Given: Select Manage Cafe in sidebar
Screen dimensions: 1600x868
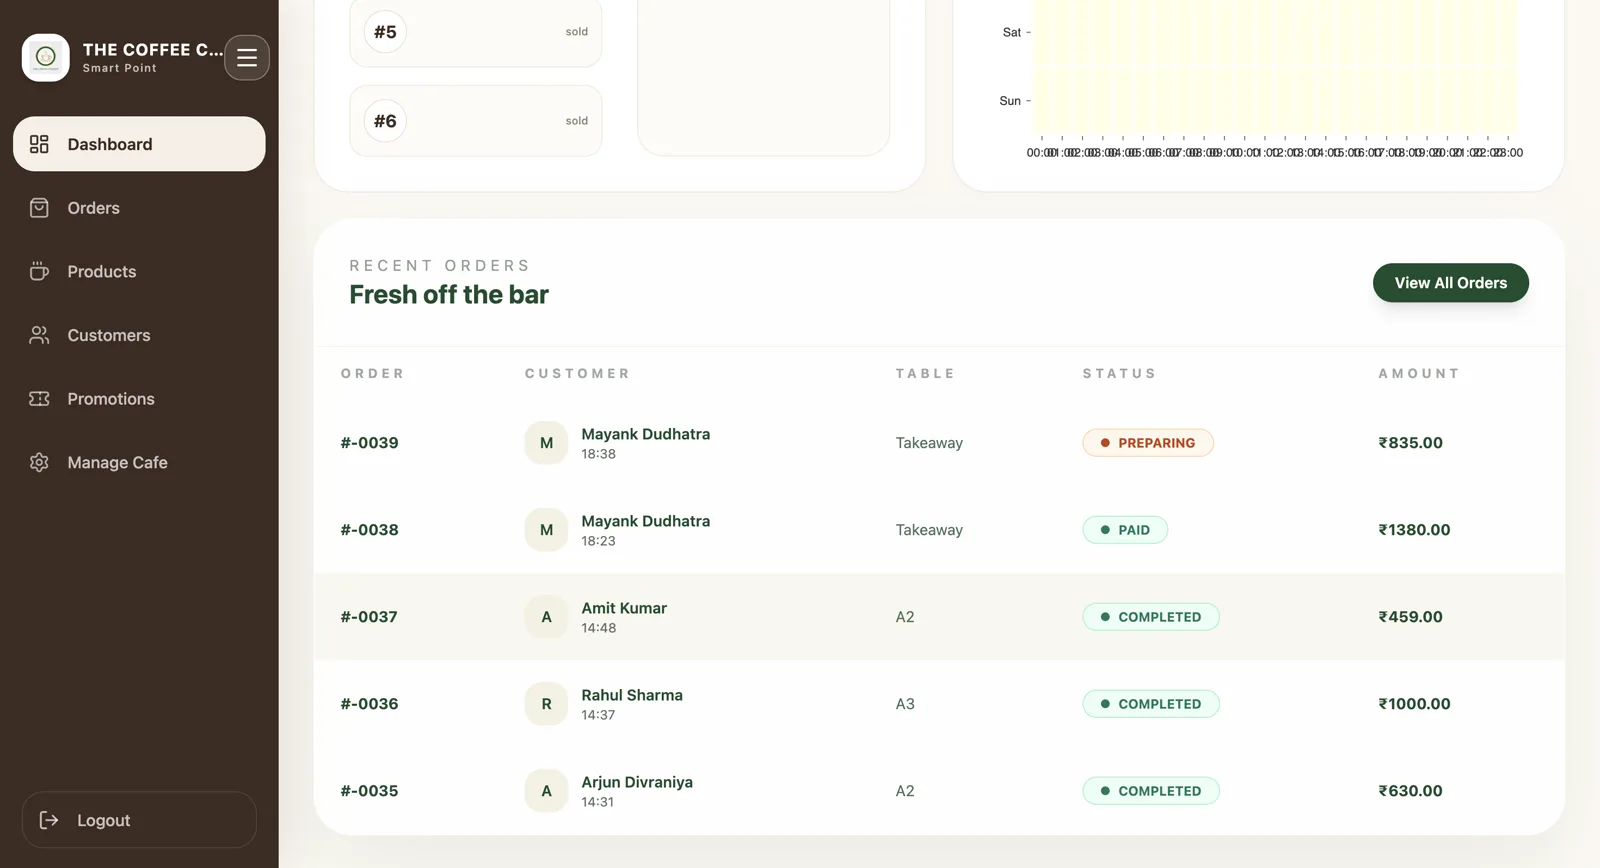Looking at the screenshot, I should point(139,462).
